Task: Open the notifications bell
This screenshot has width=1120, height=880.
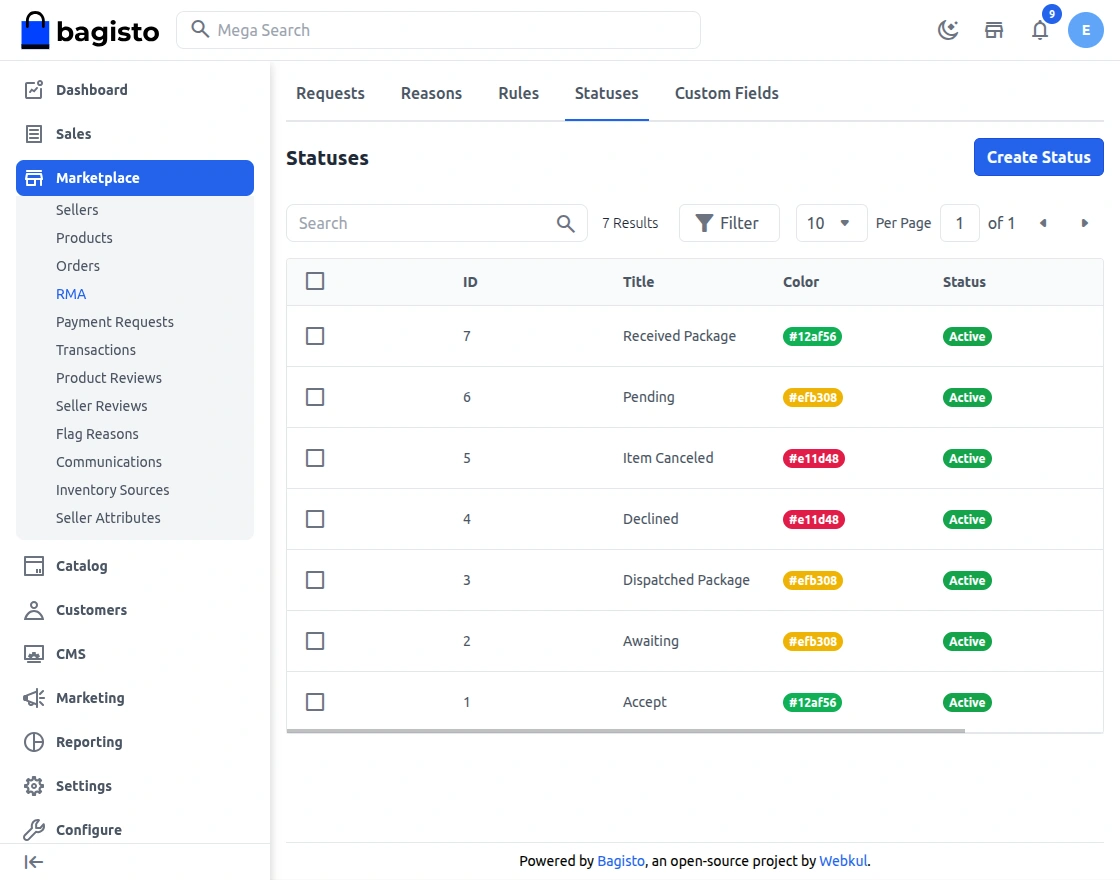Action: click(1040, 30)
